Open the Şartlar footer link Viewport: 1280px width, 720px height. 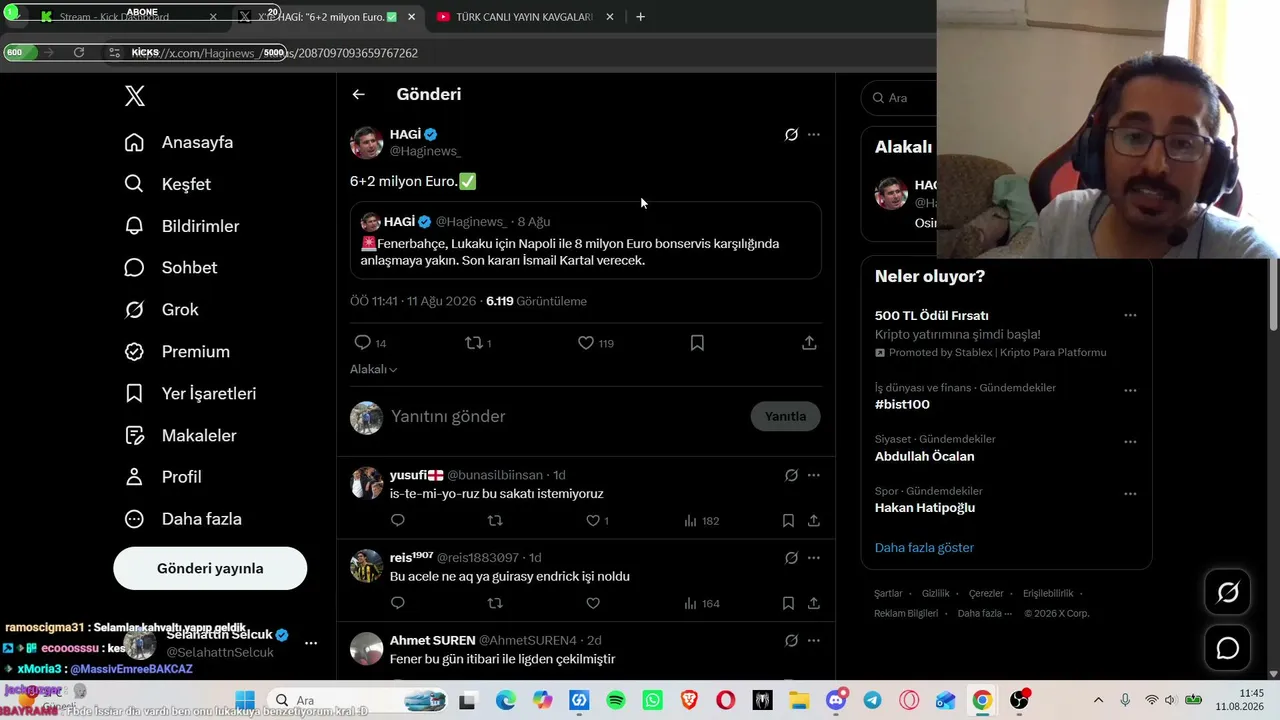pos(888,593)
